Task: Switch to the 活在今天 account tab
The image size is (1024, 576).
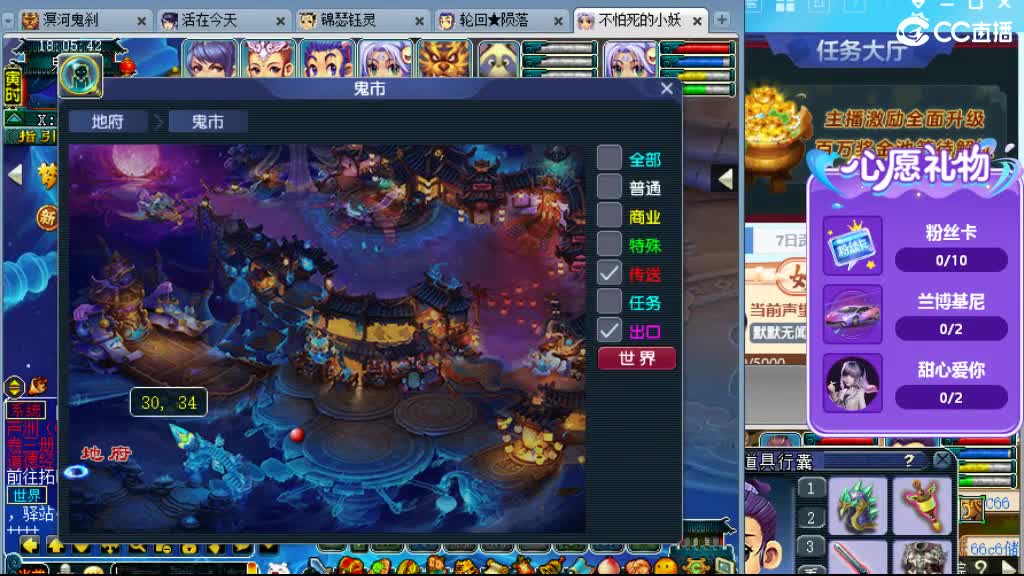Action: [x=223, y=20]
